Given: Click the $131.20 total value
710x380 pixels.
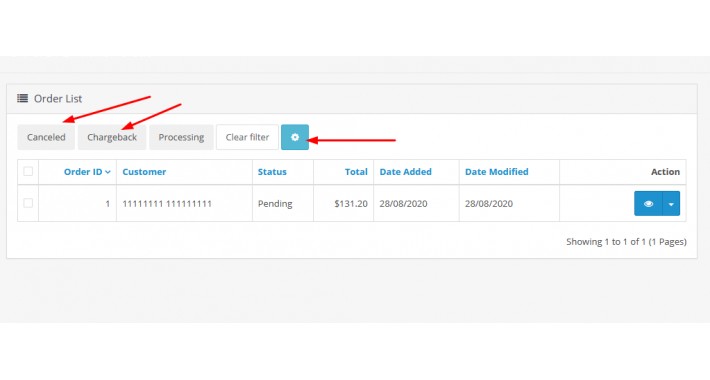Looking at the screenshot, I should (x=351, y=204).
